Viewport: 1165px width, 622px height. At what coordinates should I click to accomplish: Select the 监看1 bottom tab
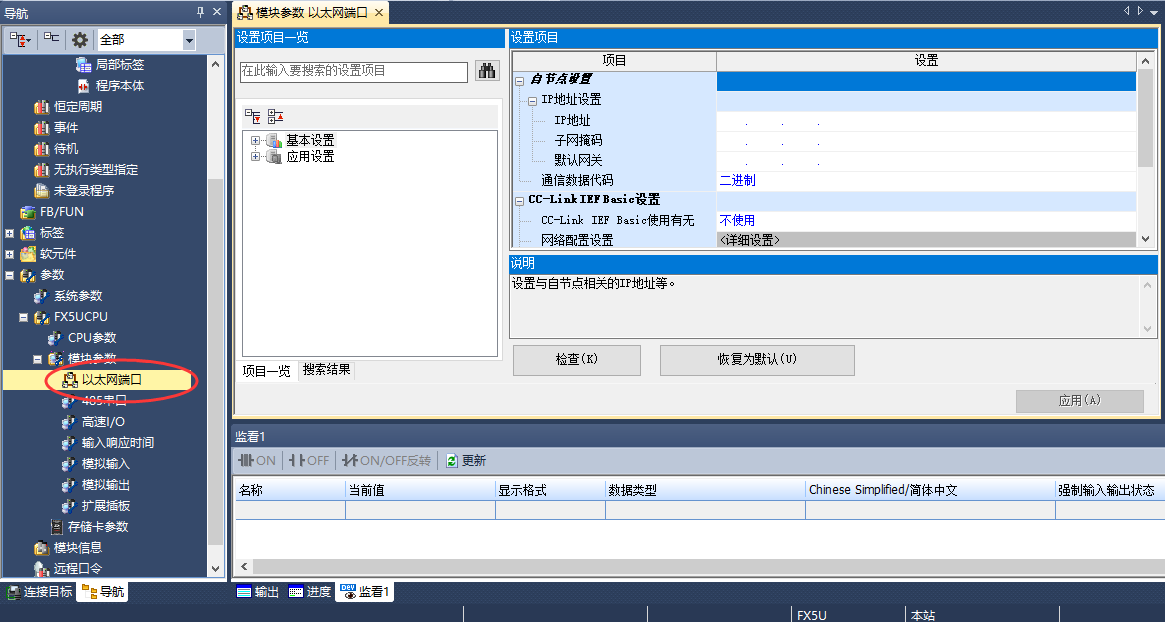point(365,592)
